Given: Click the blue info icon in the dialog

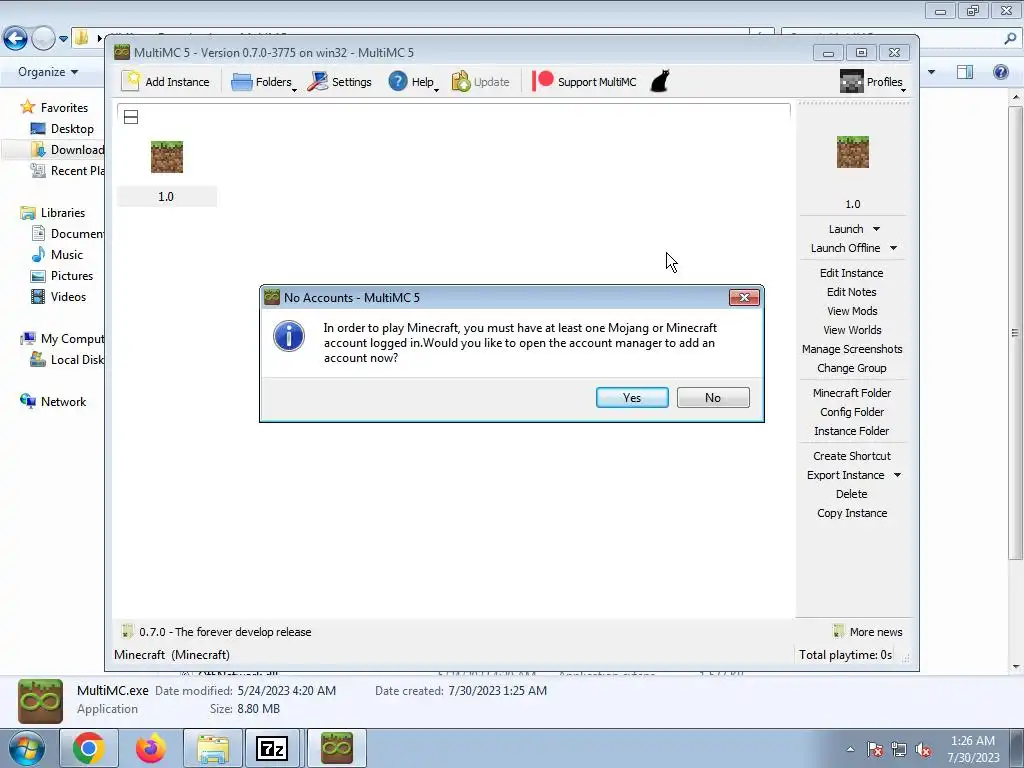Looking at the screenshot, I should click(289, 336).
